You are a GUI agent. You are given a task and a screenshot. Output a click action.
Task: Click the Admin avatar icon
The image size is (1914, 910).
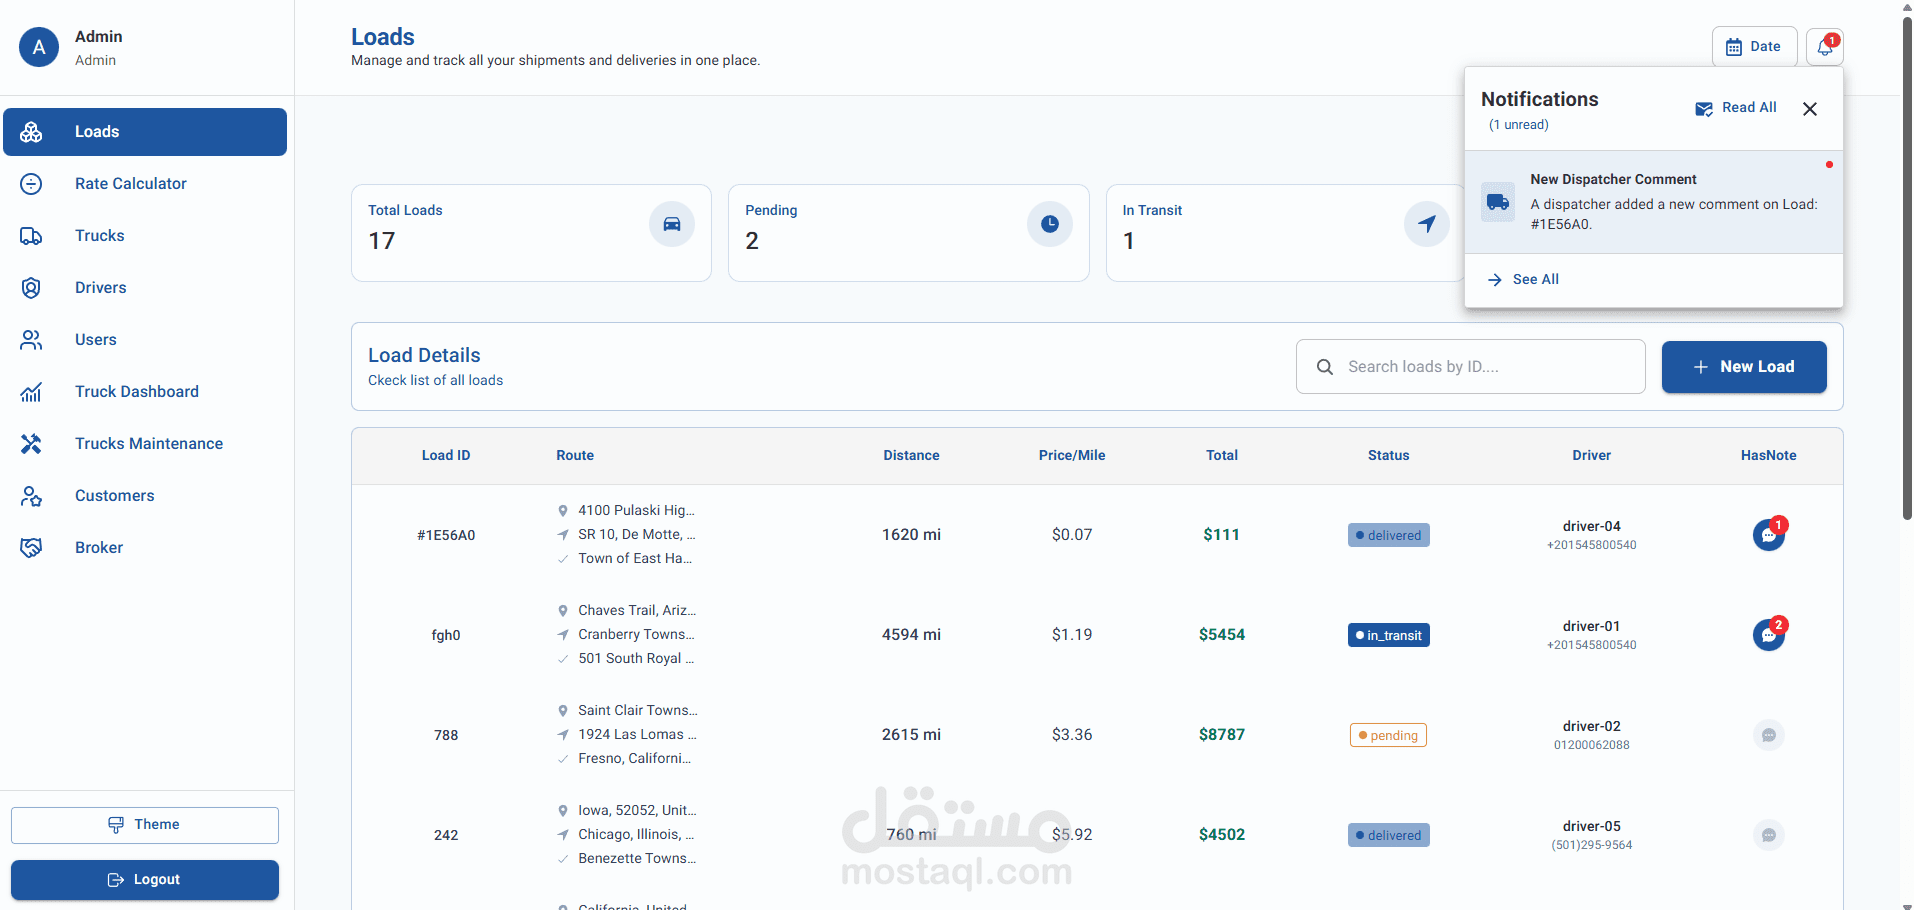click(39, 47)
